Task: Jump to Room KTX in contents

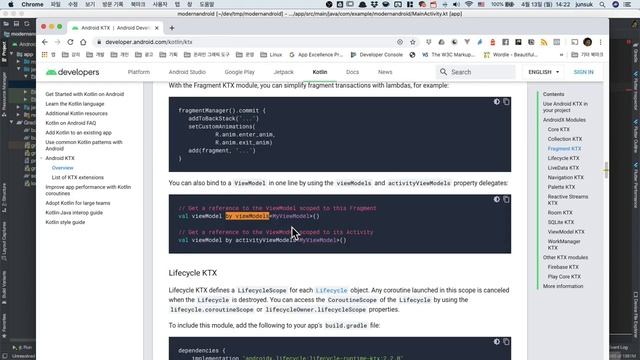Action: [560, 213]
